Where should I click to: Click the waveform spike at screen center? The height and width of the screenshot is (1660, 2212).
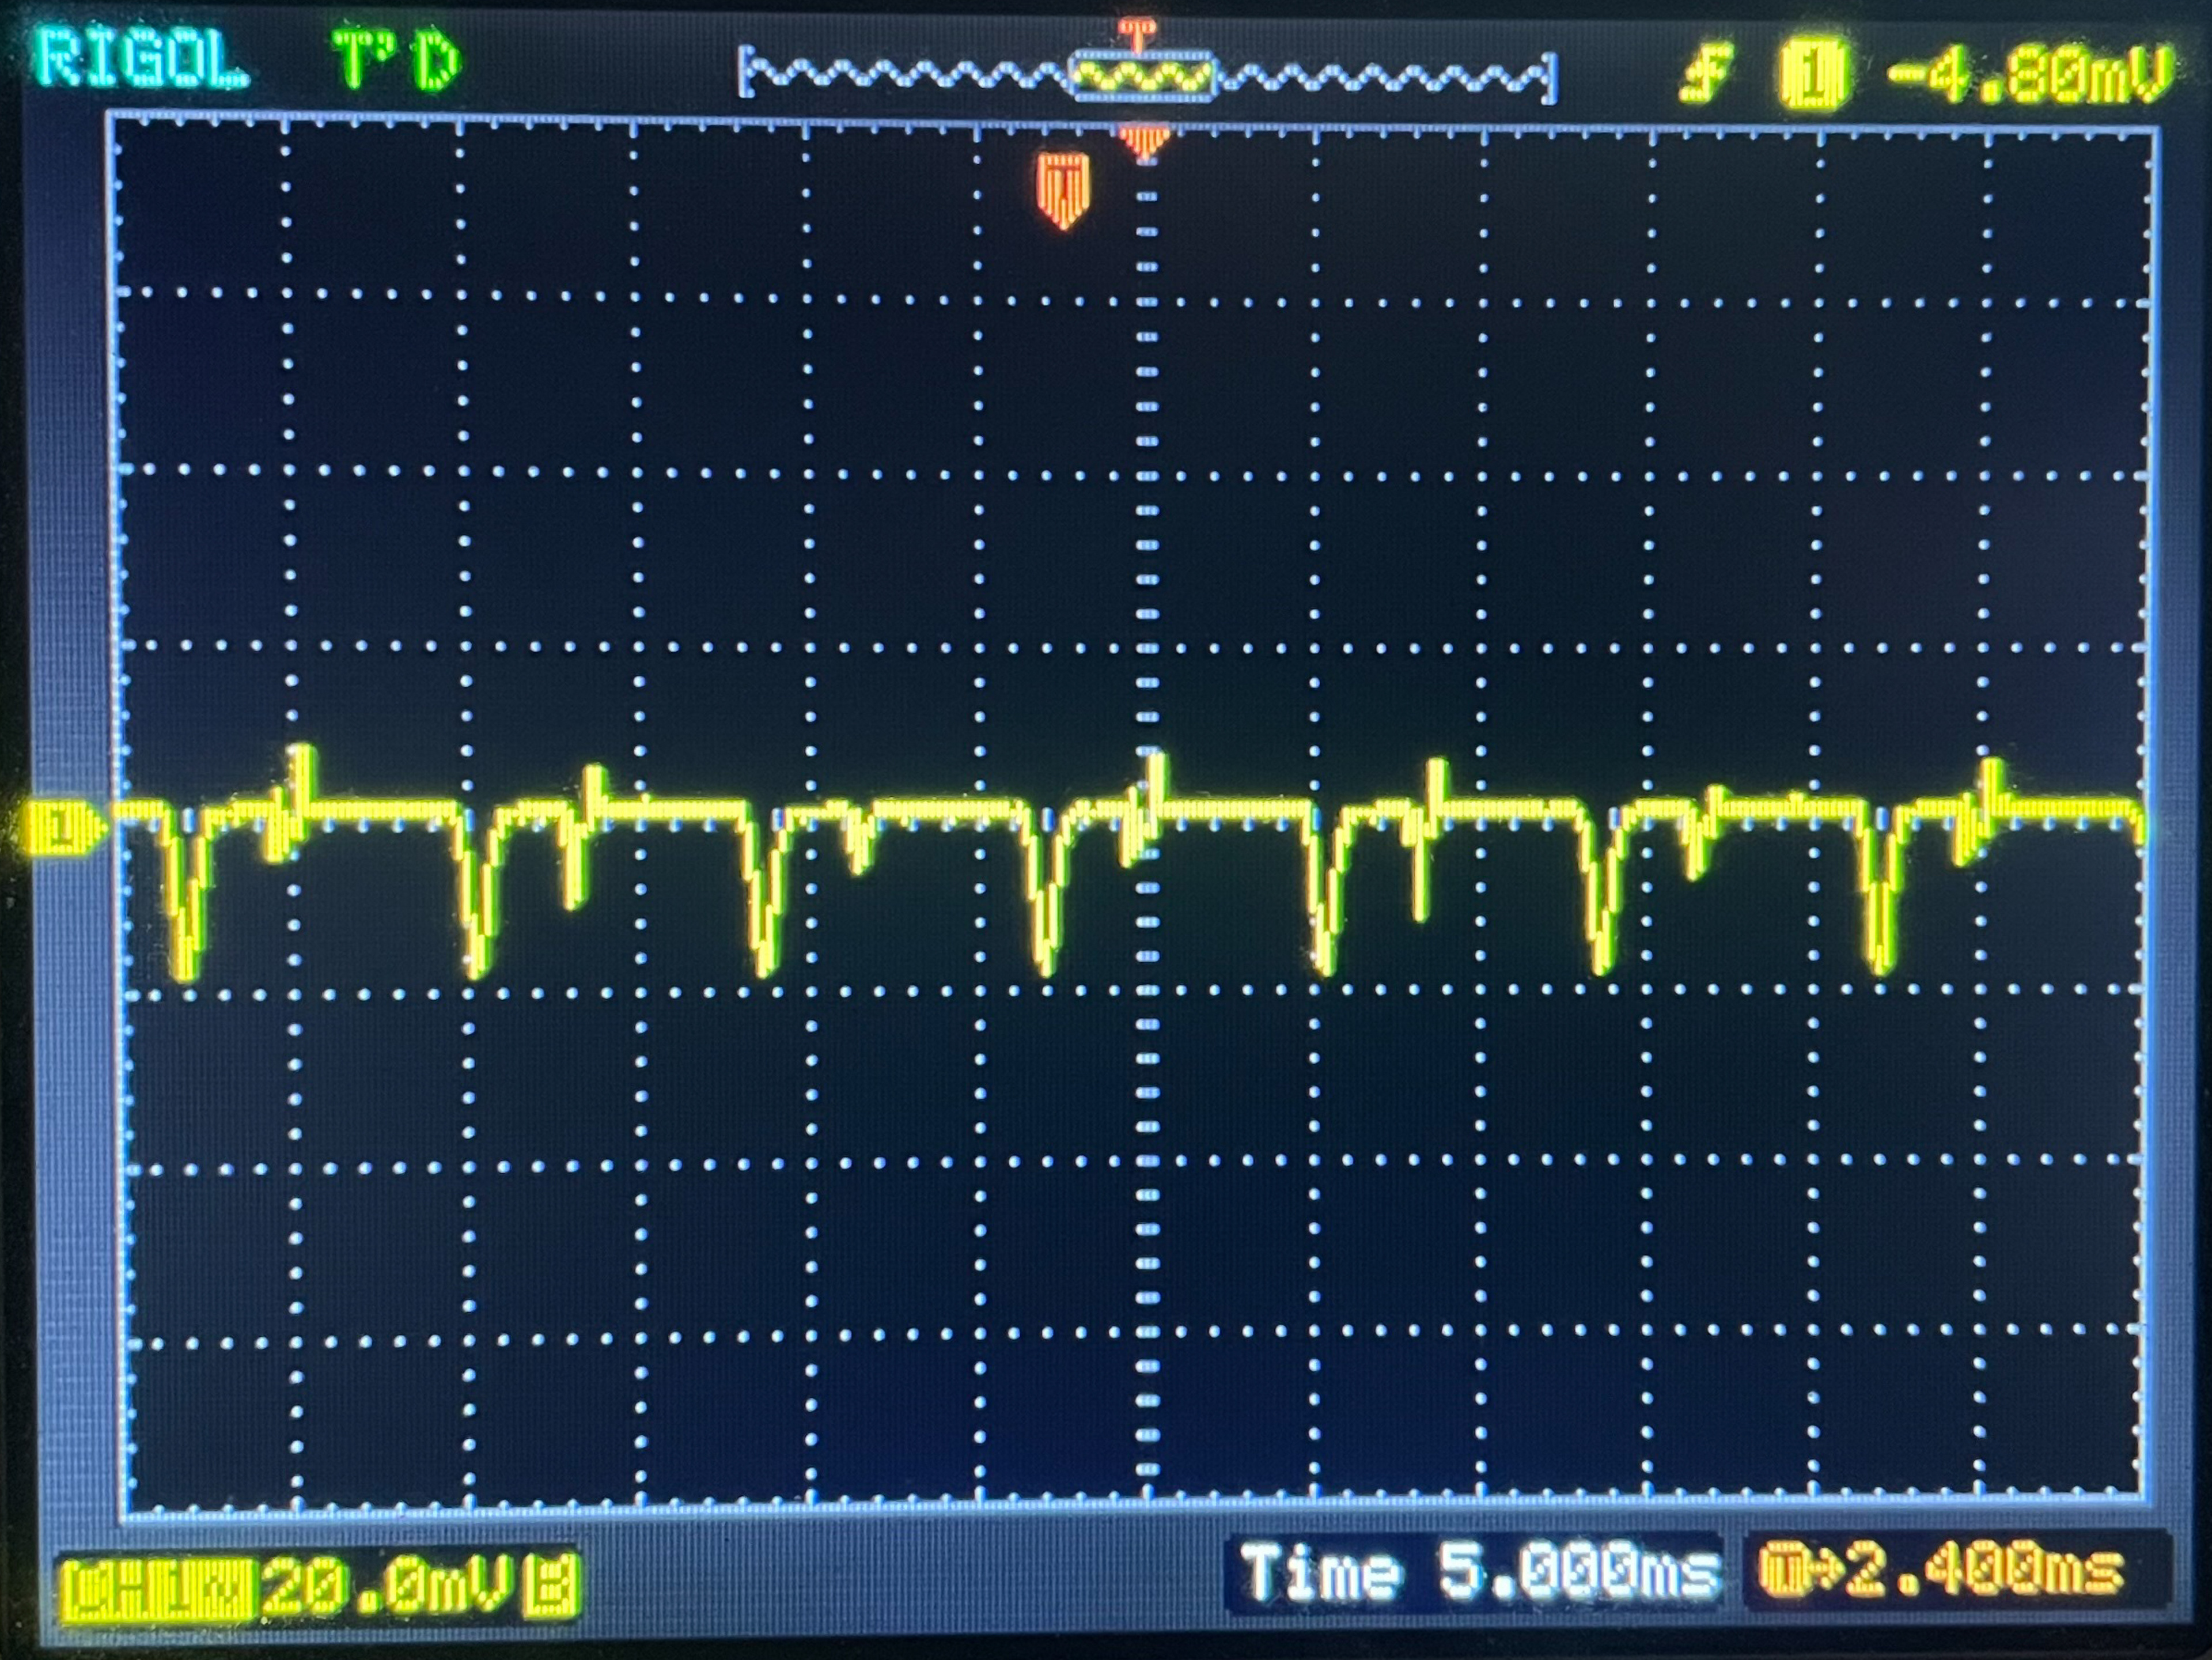[x=1156, y=790]
